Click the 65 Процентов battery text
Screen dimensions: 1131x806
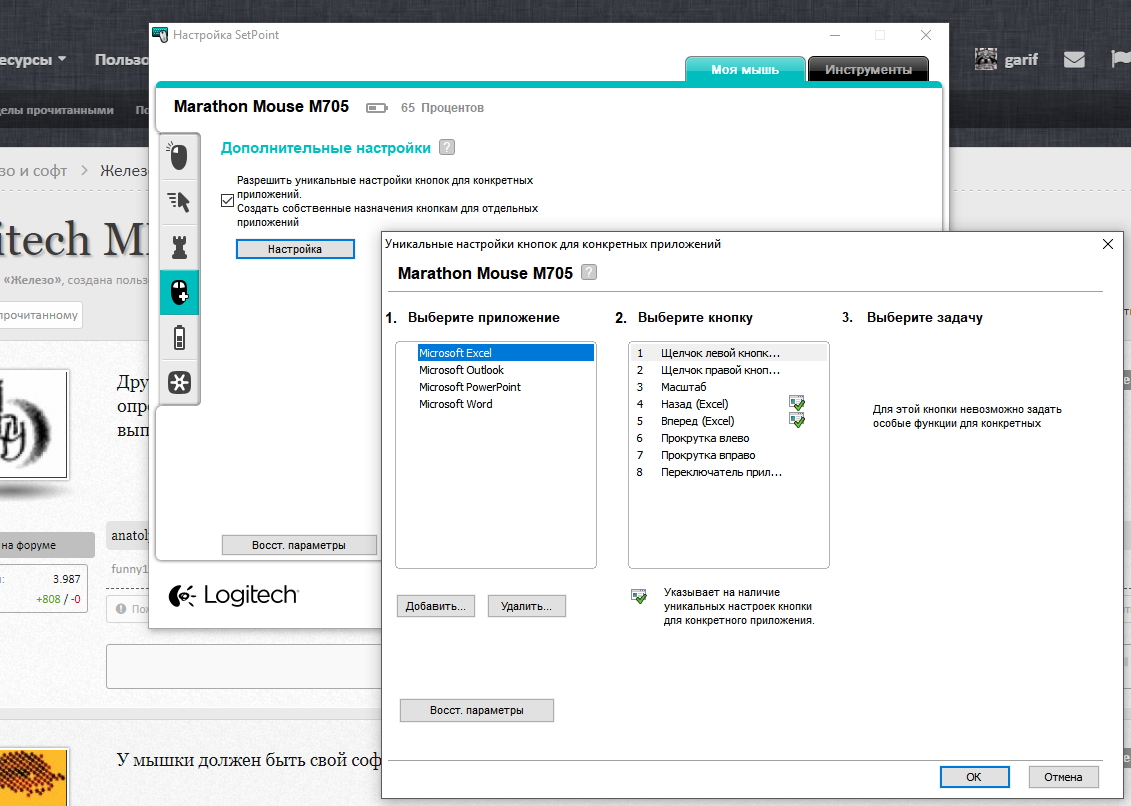(x=442, y=108)
